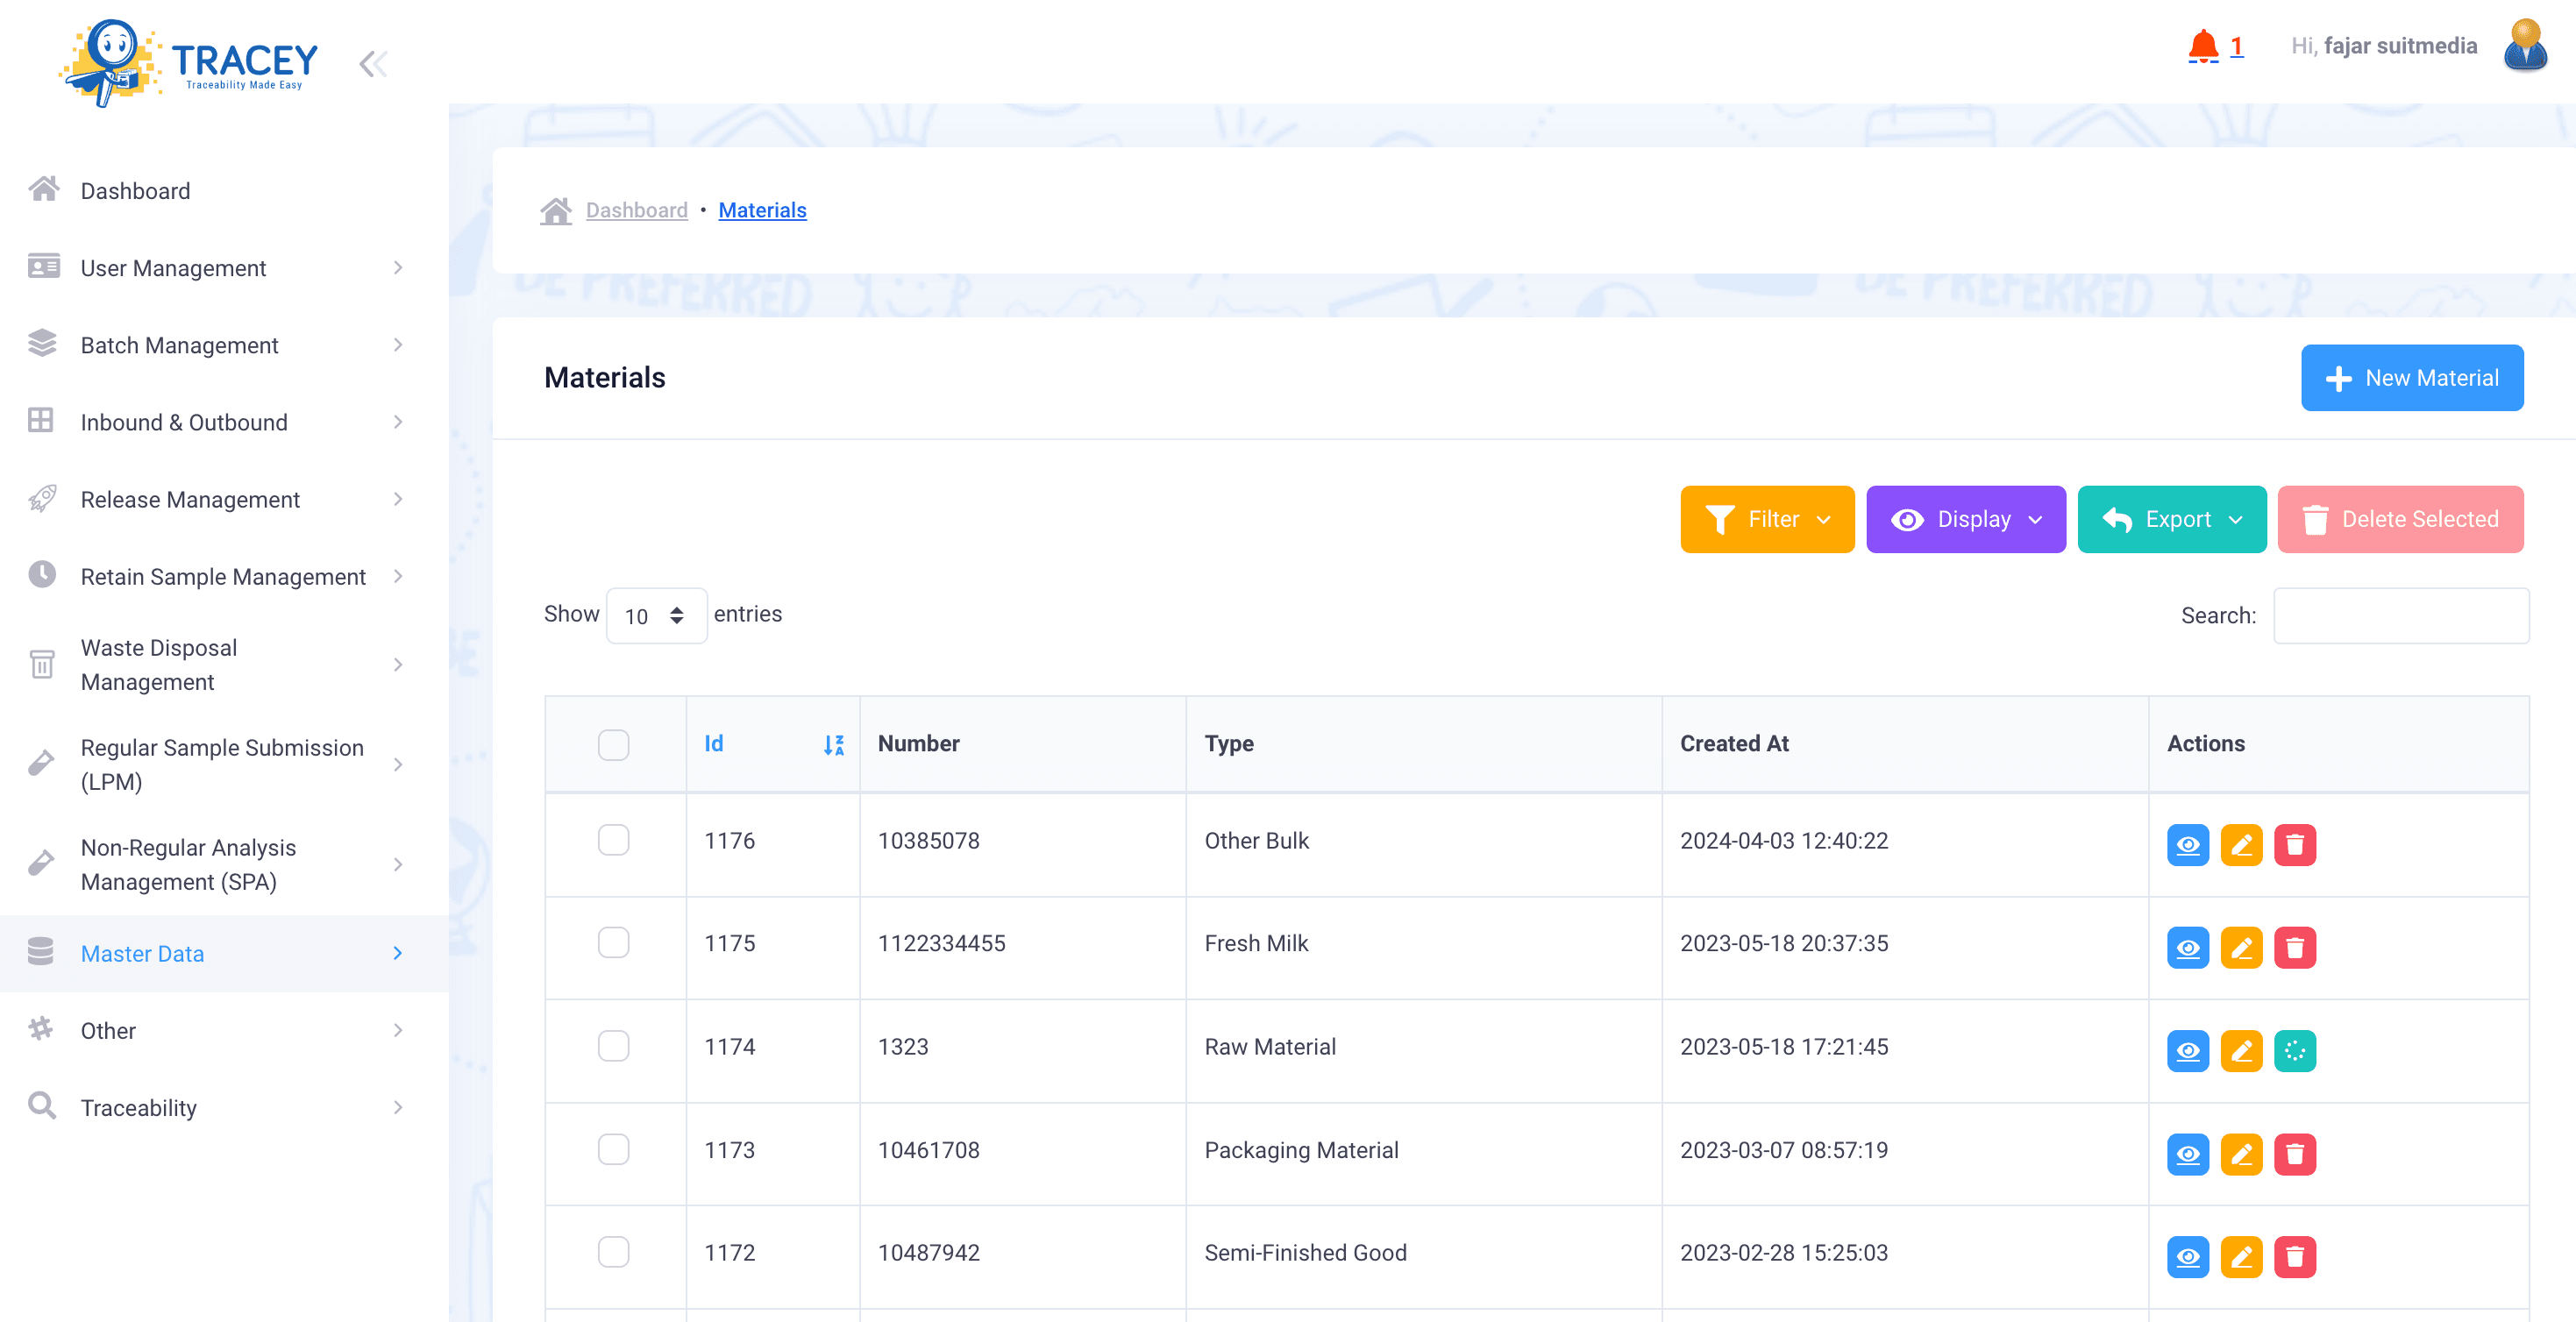Collapse the sidebar using the double-chevron icon
Screen dimensions: 2576x1322
pos(372,62)
